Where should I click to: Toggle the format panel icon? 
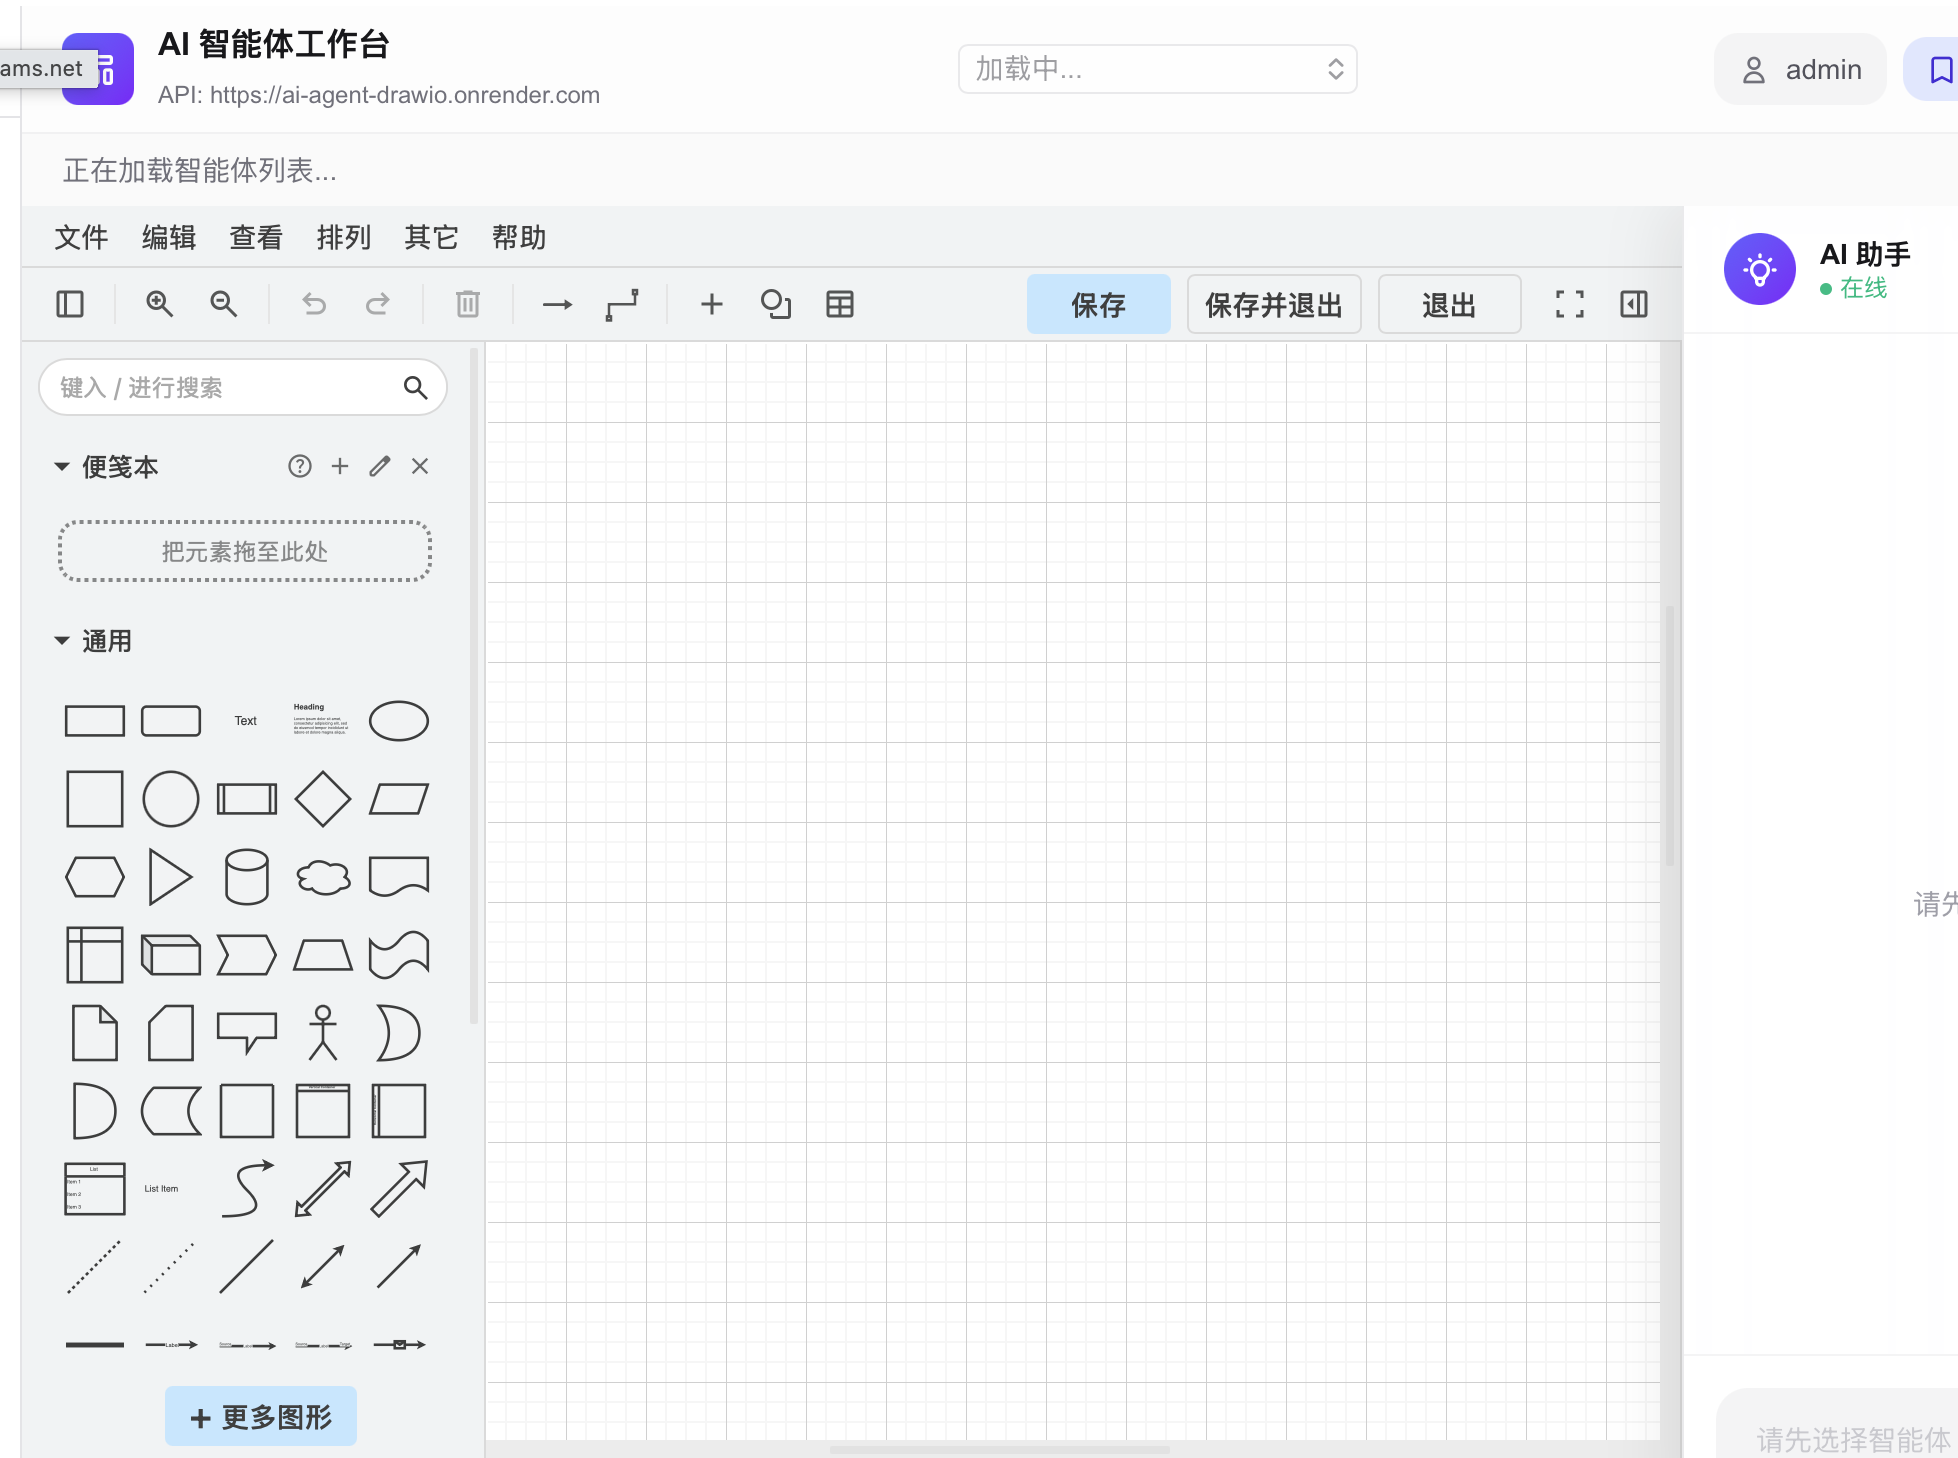point(1634,304)
